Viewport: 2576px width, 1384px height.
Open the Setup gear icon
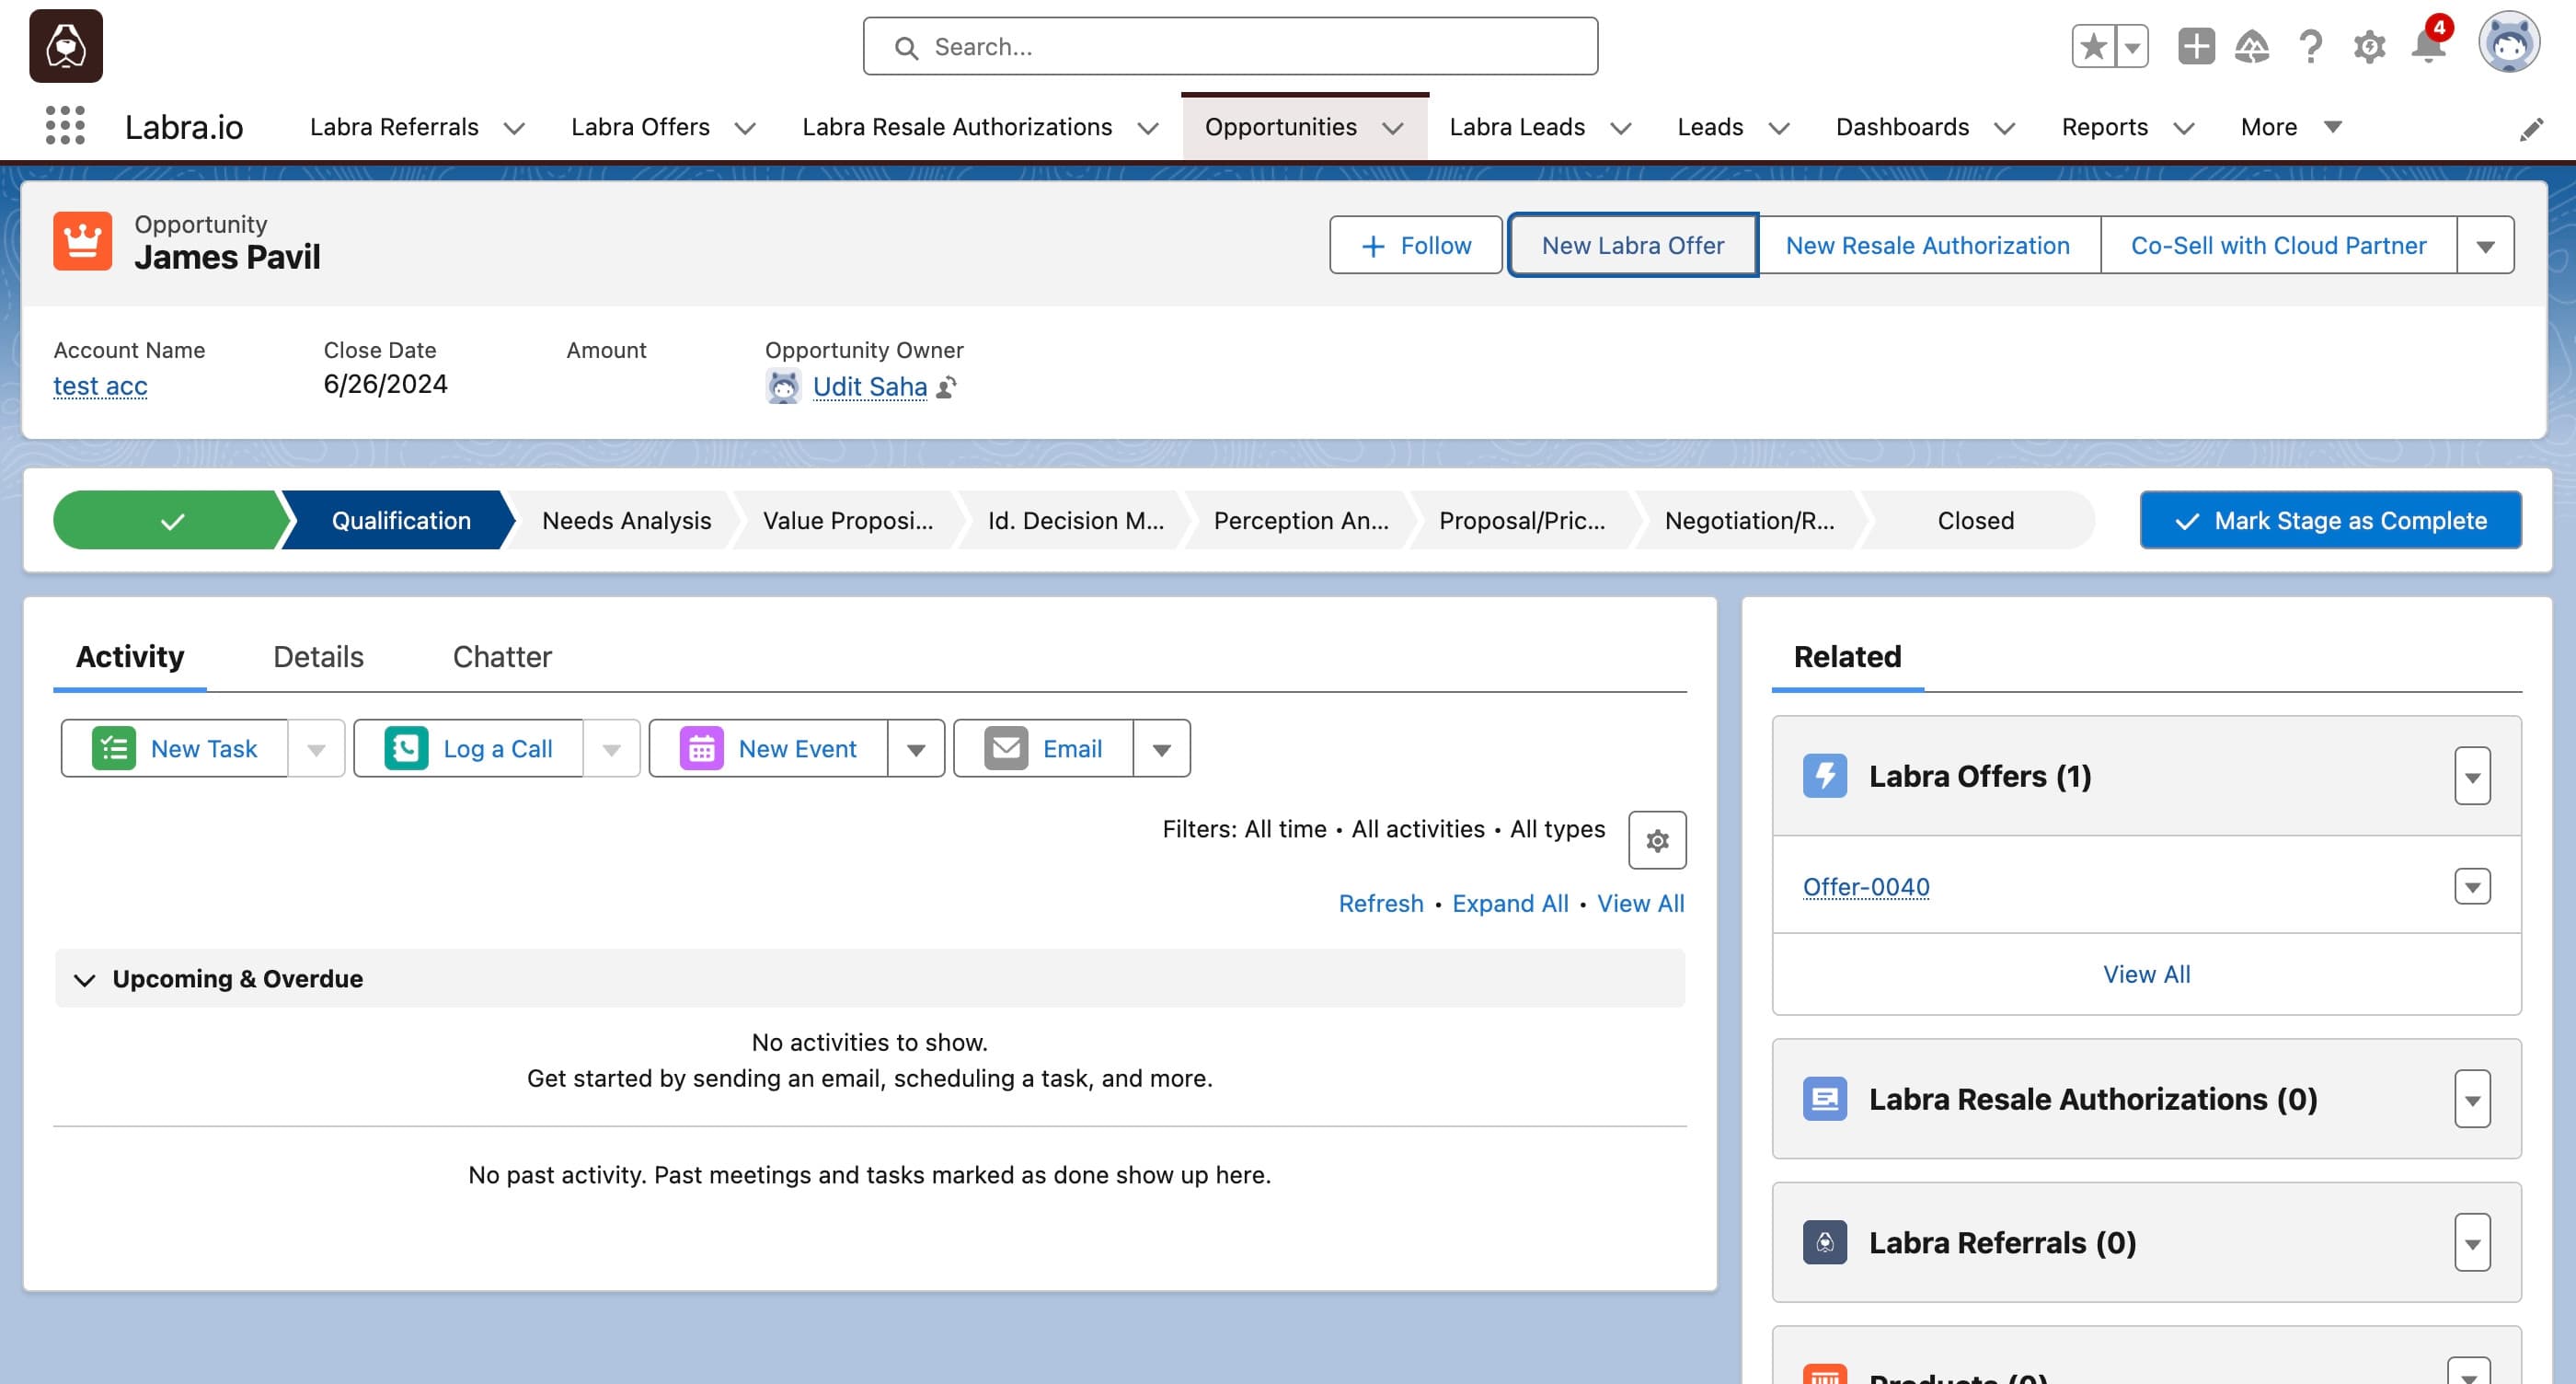[x=2369, y=46]
